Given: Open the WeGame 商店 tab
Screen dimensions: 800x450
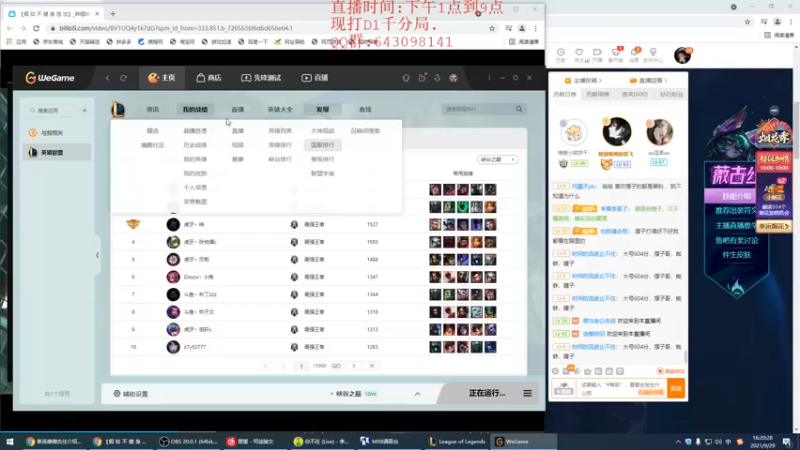Looking at the screenshot, I should (x=209, y=78).
